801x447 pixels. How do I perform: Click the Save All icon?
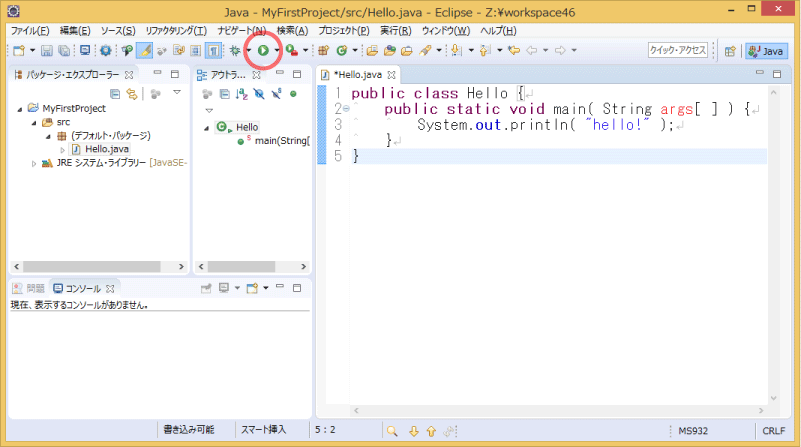click(64, 50)
